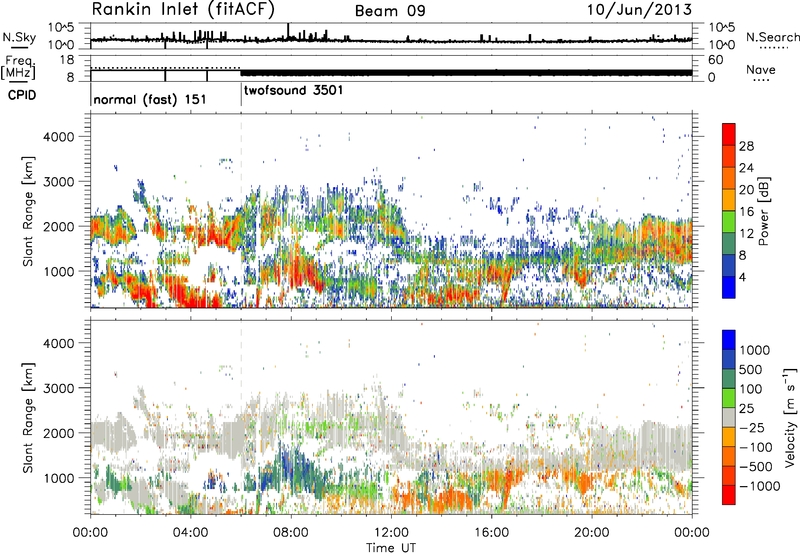This screenshot has height=554, width=800.
Task: Pick the bottom bright blue Power colorbar segment
Action: click(729, 288)
